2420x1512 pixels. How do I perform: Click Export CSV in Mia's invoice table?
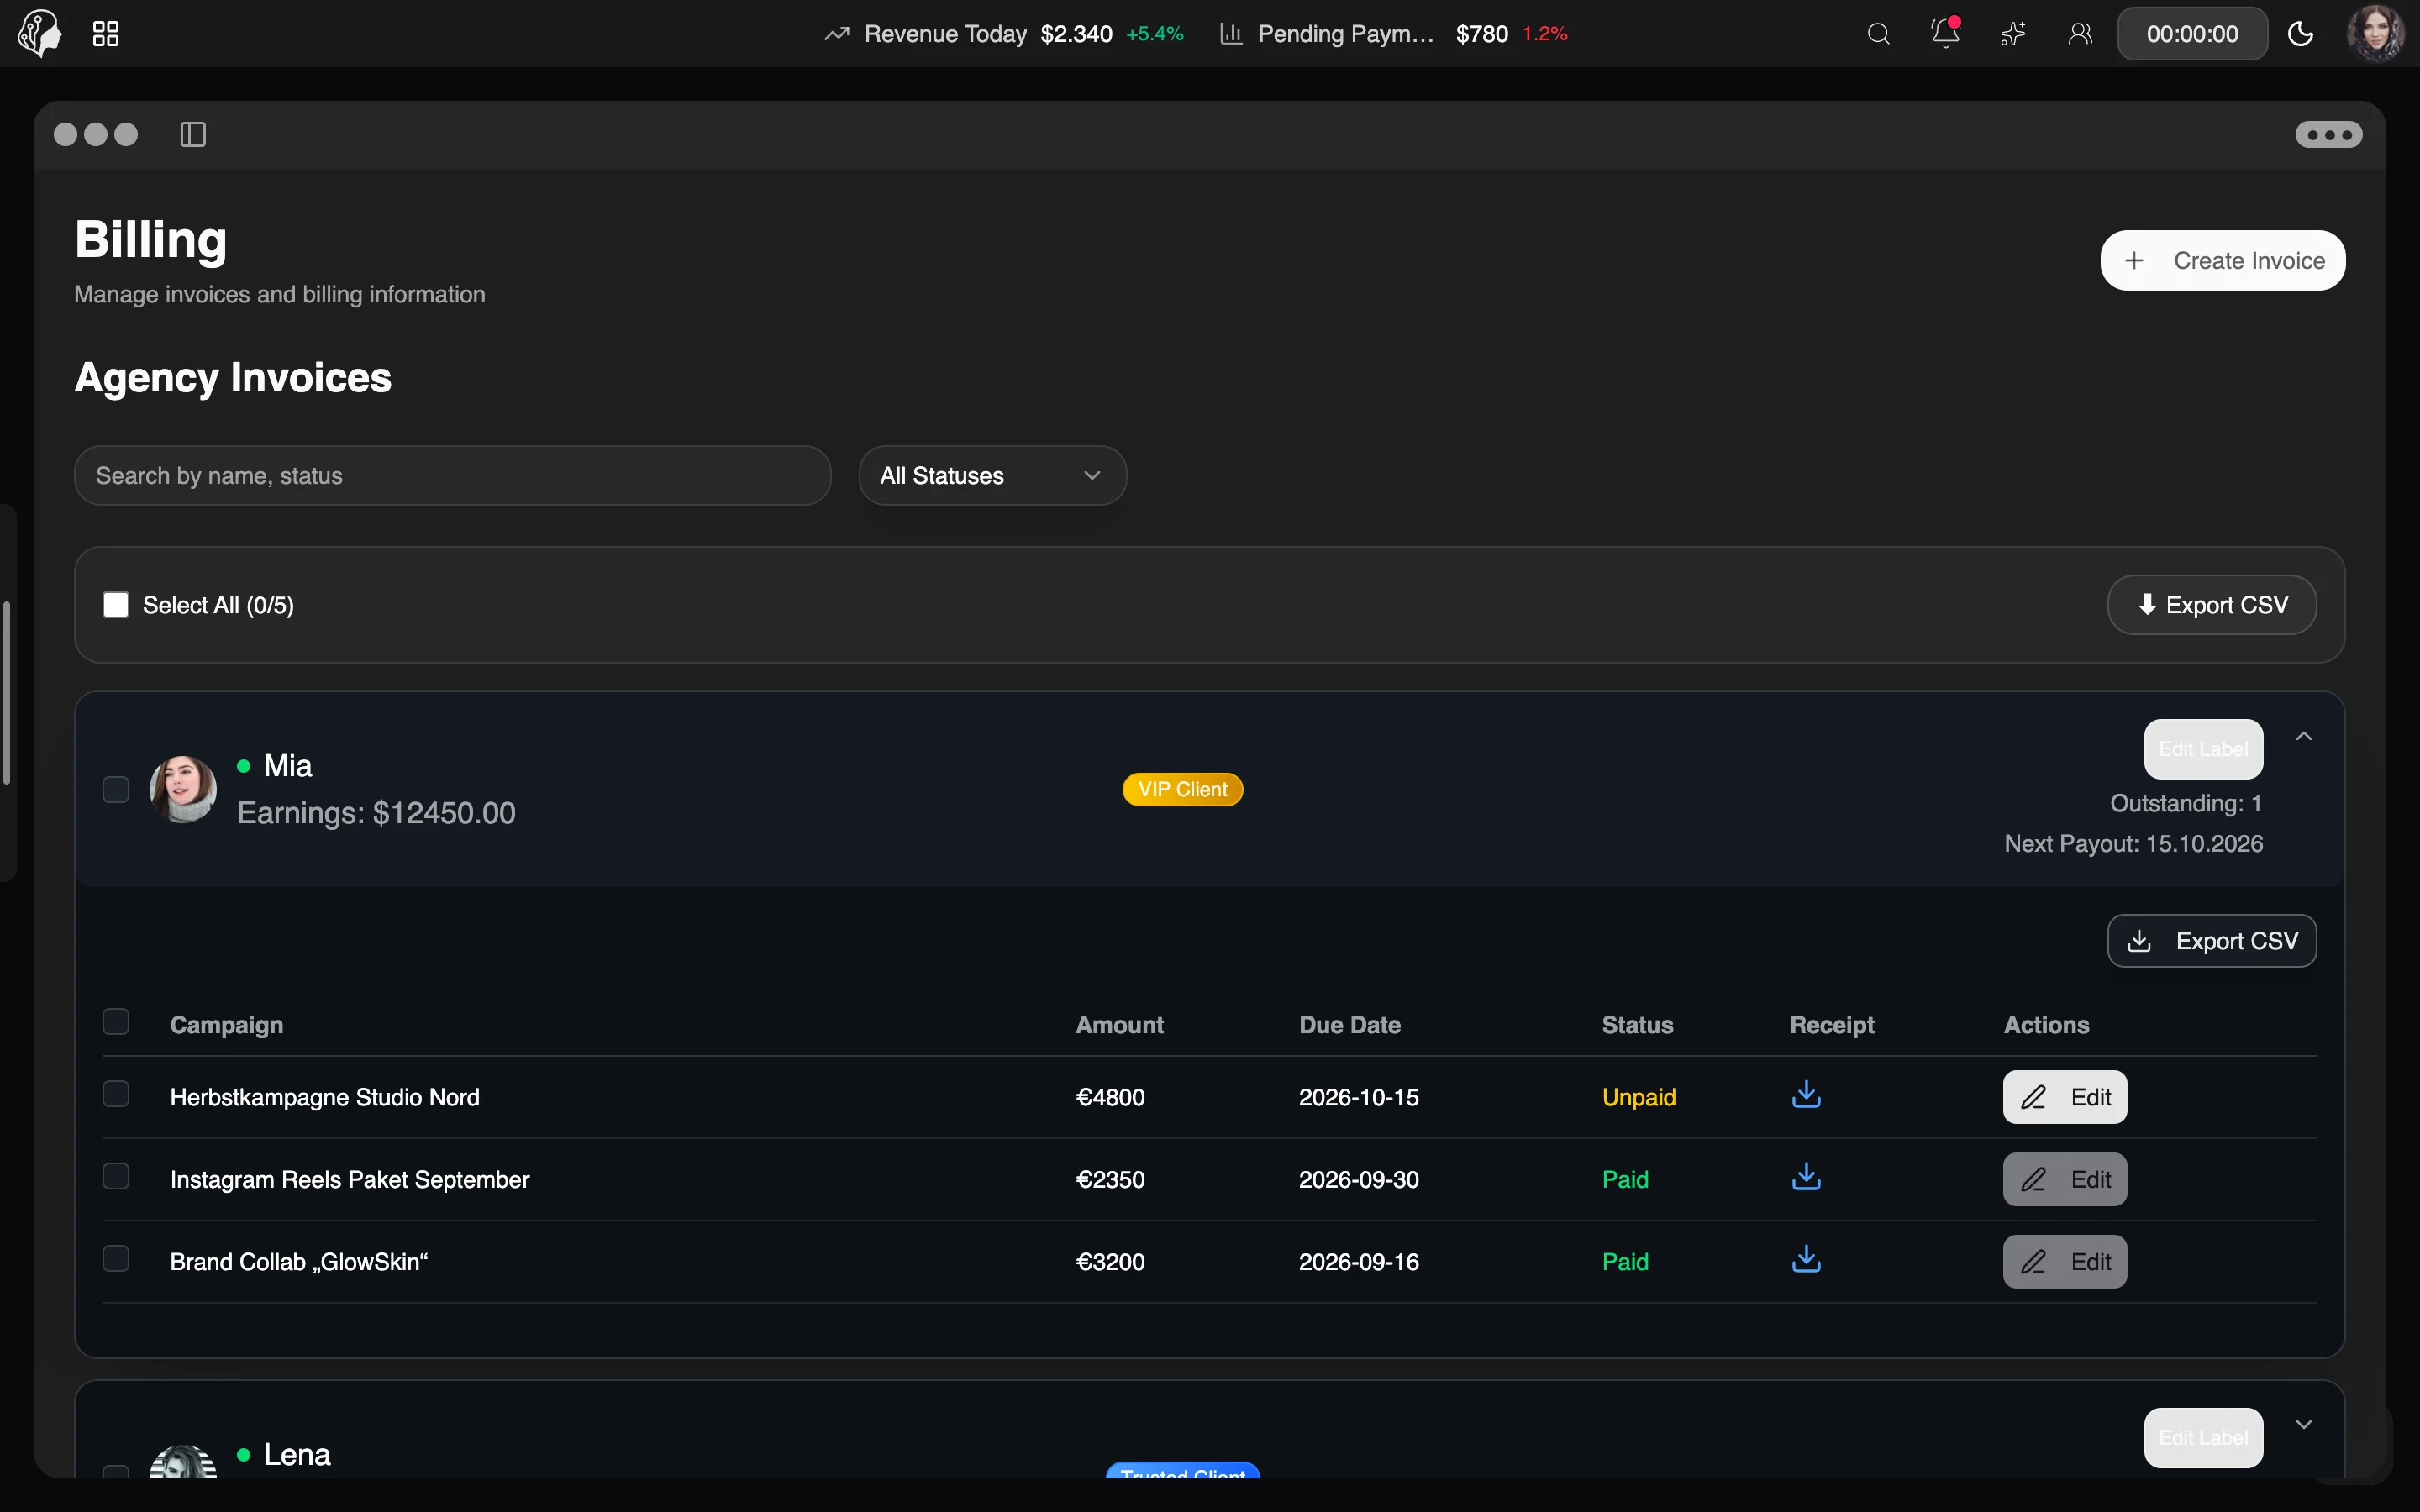click(2212, 941)
